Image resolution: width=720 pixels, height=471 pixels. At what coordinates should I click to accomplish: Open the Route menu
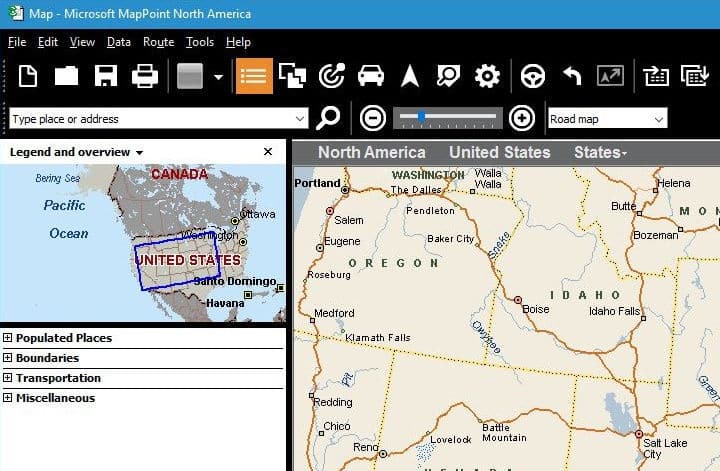click(x=158, y=42)
